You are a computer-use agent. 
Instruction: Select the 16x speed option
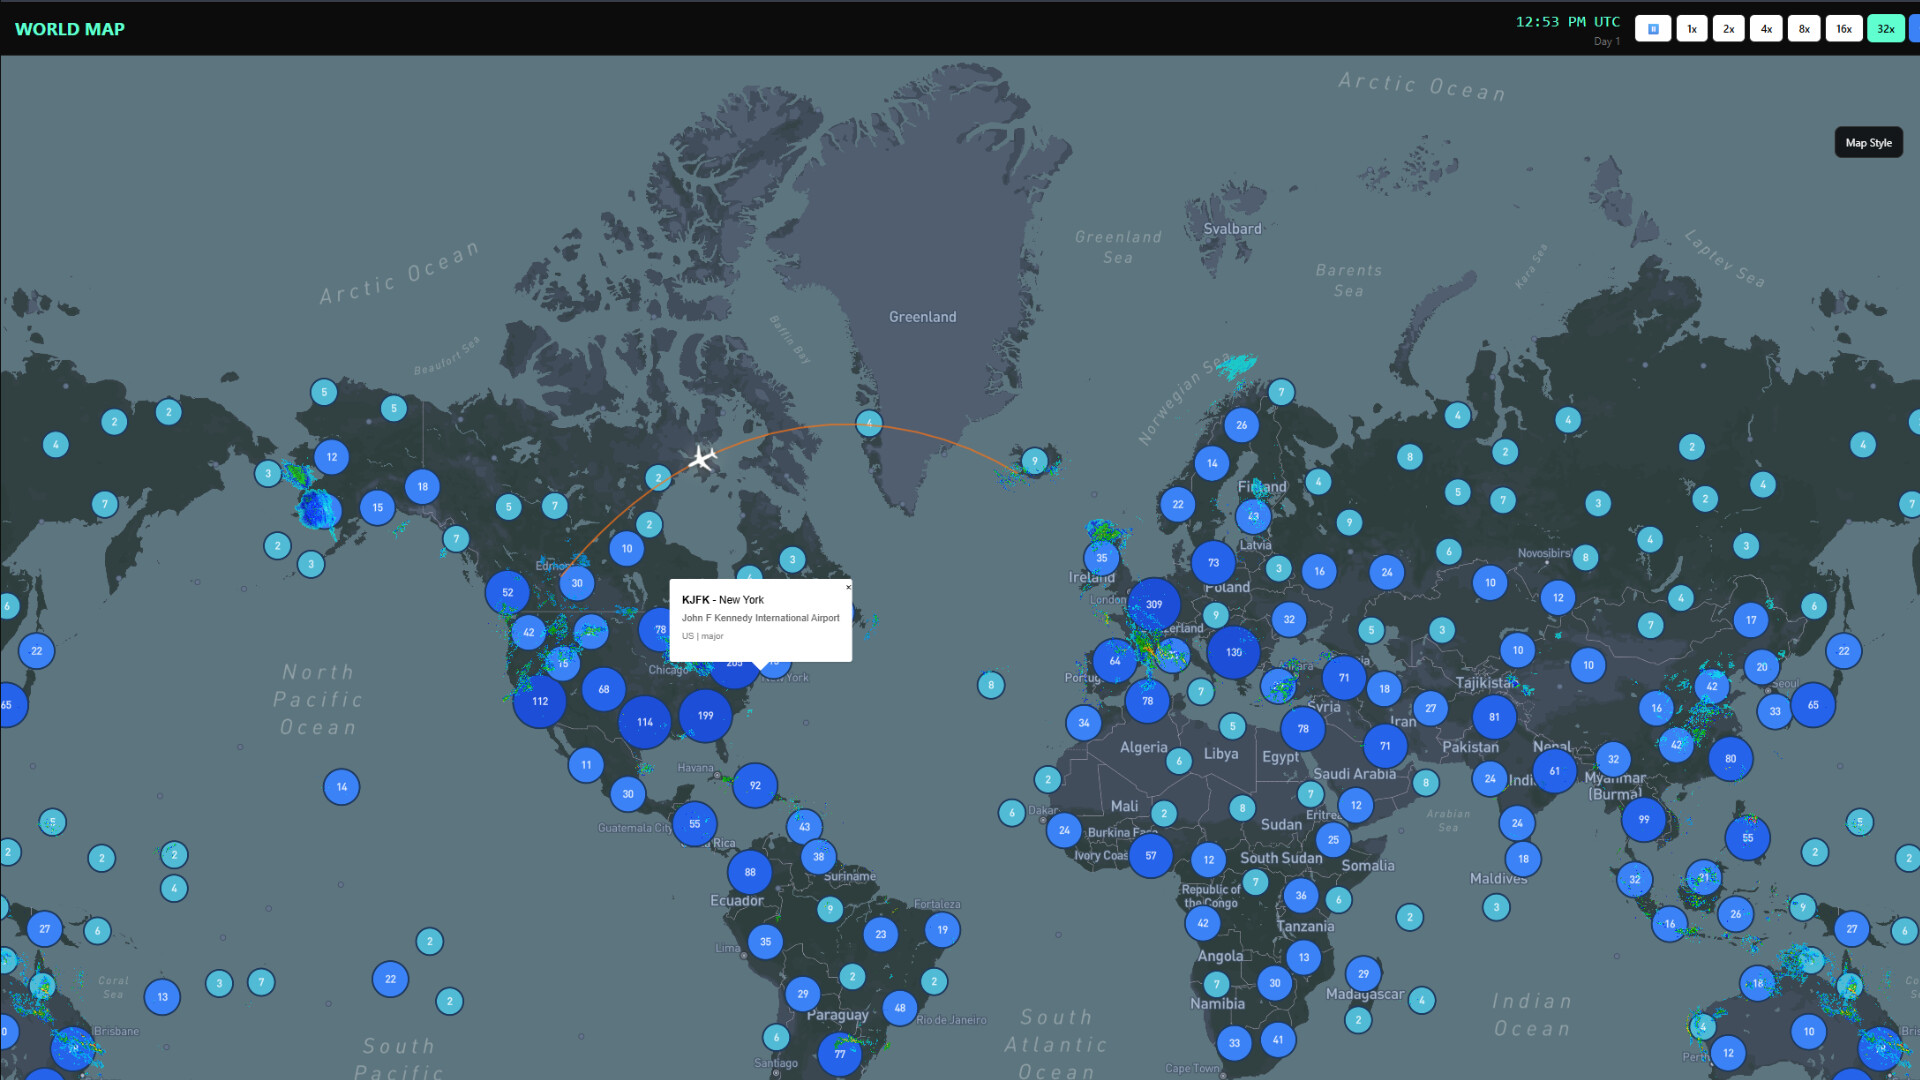1843,29
